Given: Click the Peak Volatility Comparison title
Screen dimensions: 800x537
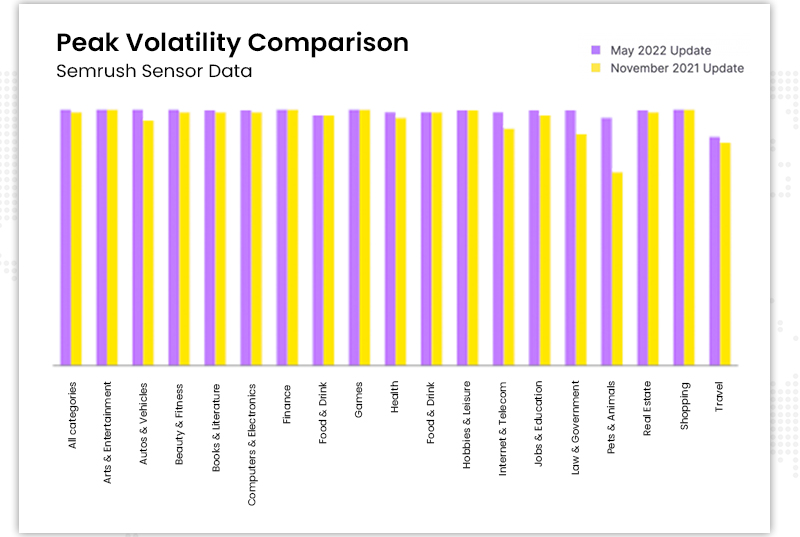Looking at the screenshot, I should tap(232, 43).
